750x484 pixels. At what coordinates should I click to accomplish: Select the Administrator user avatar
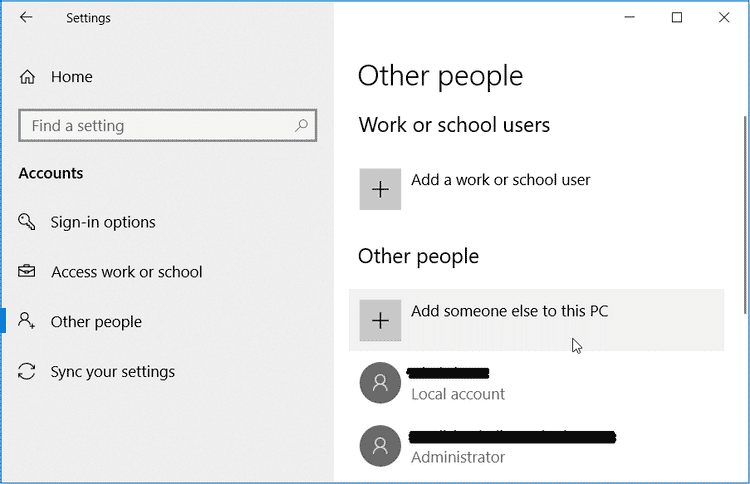[380, 446]
